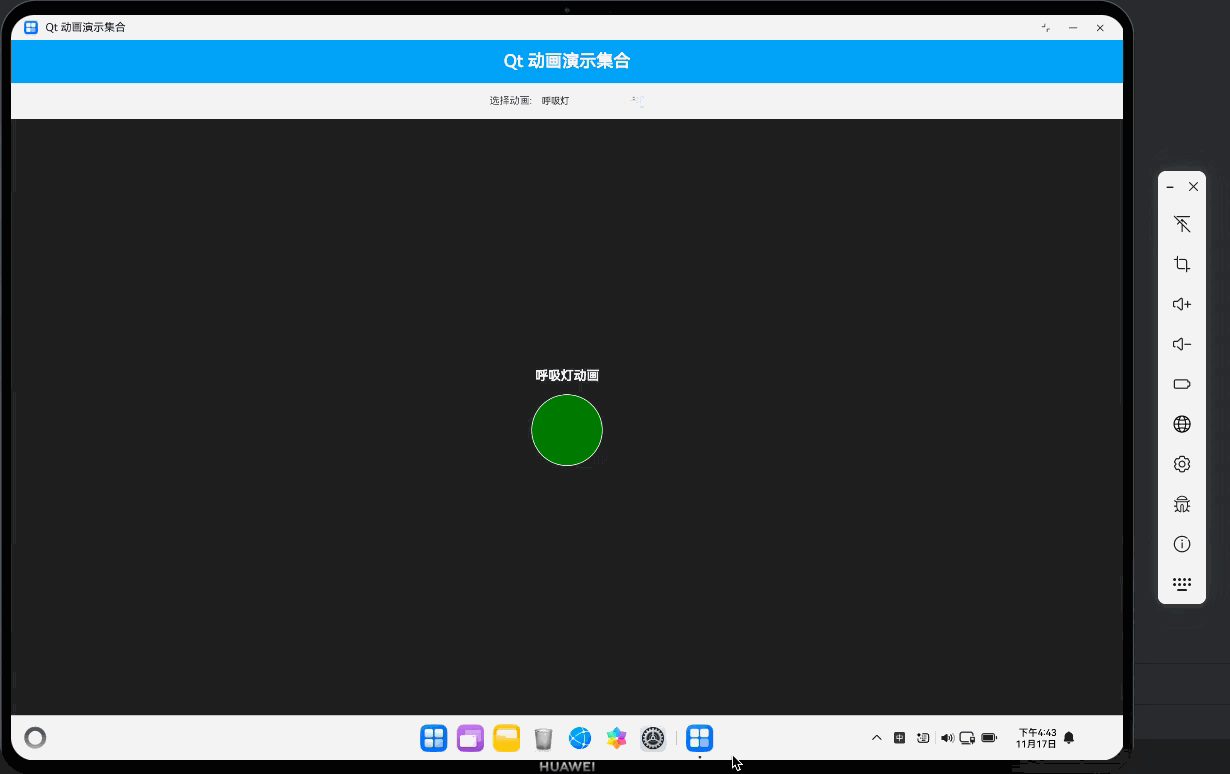
Task: Open the notification bell in system tray
Action: 1068,737
